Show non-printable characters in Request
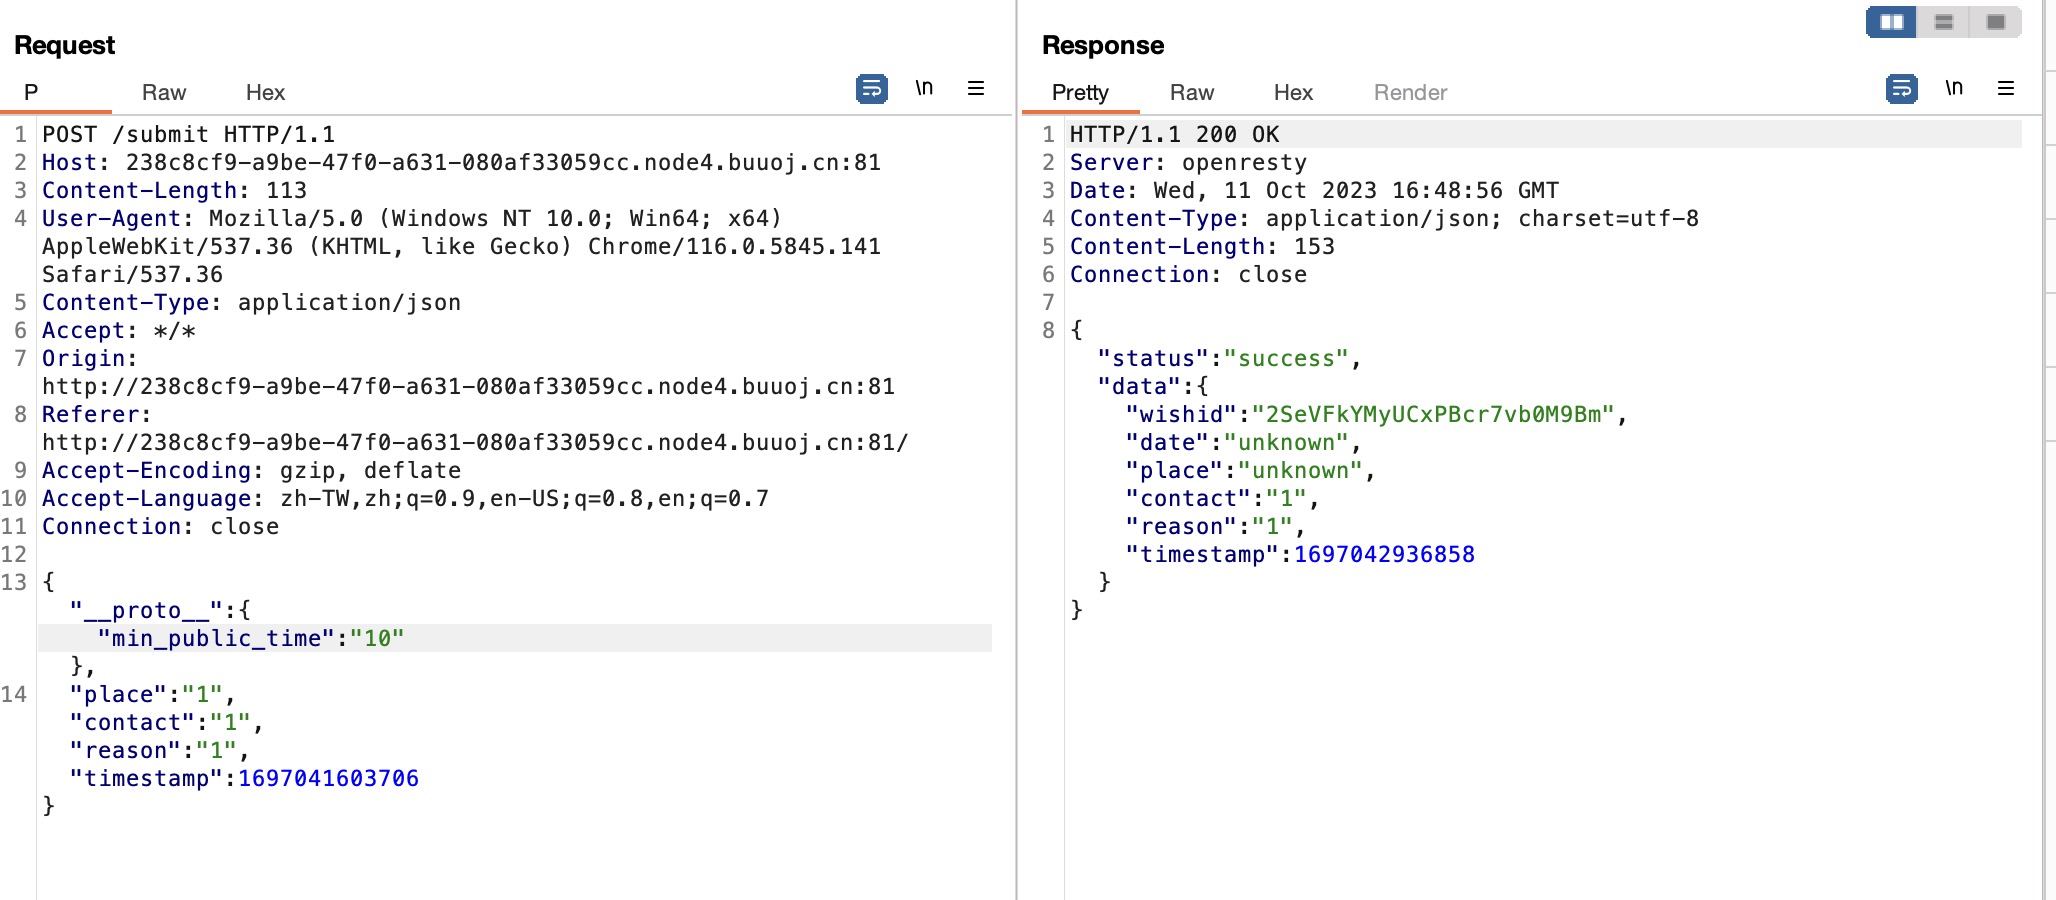Image resolution: width=2056 pixels, height=900 pixels. tap(924, 88)
